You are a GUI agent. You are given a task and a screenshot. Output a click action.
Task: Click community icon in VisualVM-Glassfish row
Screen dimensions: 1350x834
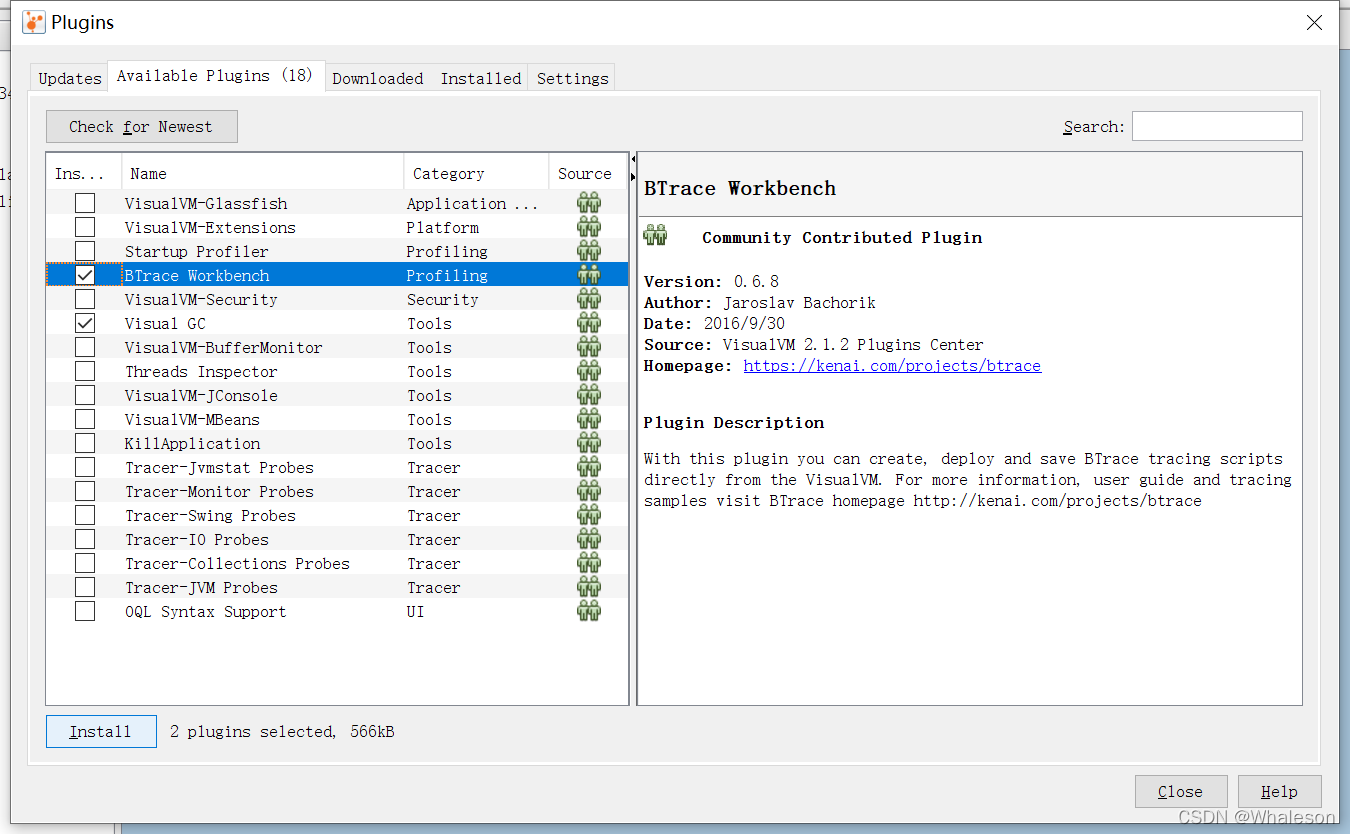click(589, 203)
